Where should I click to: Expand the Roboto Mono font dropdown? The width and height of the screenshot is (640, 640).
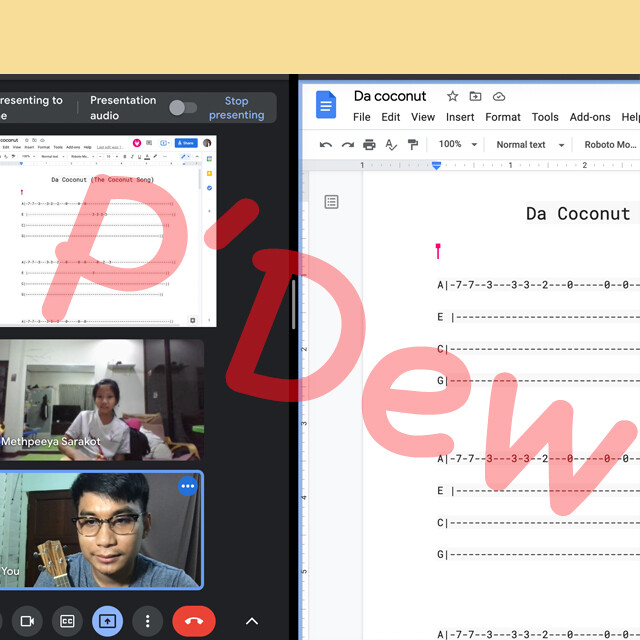point(610,145)
